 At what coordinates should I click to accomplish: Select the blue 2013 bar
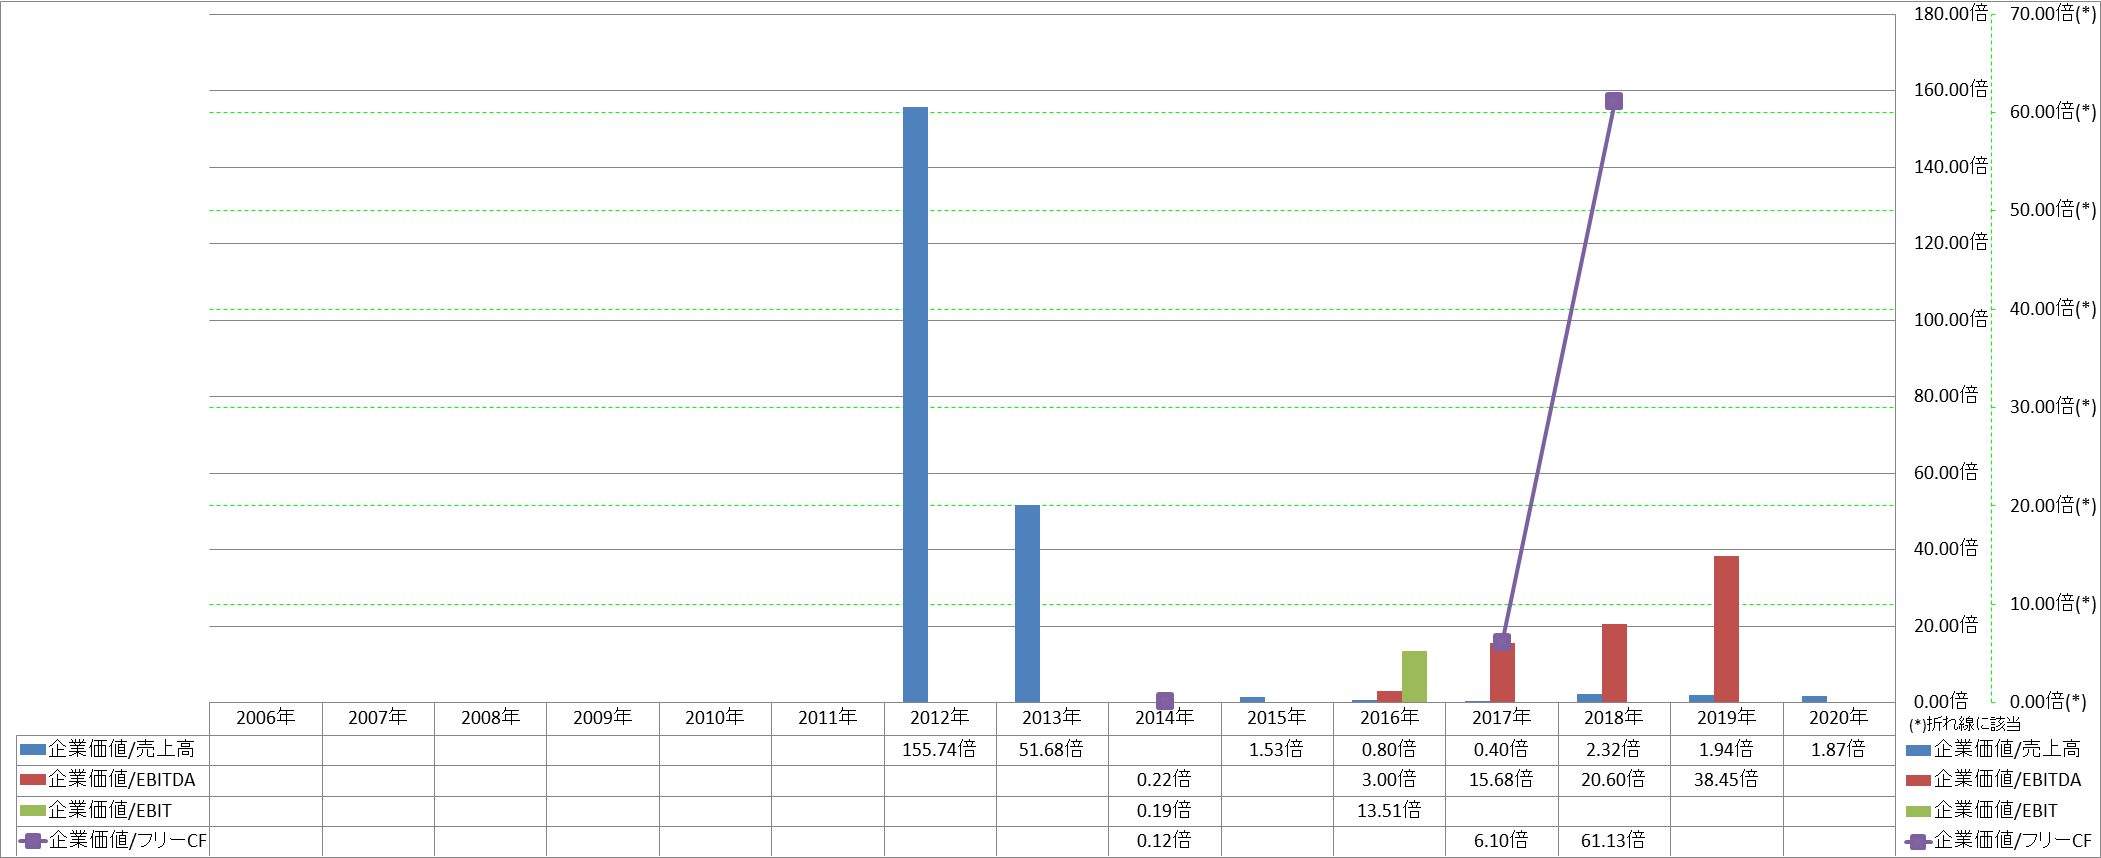click(1027, 603)
